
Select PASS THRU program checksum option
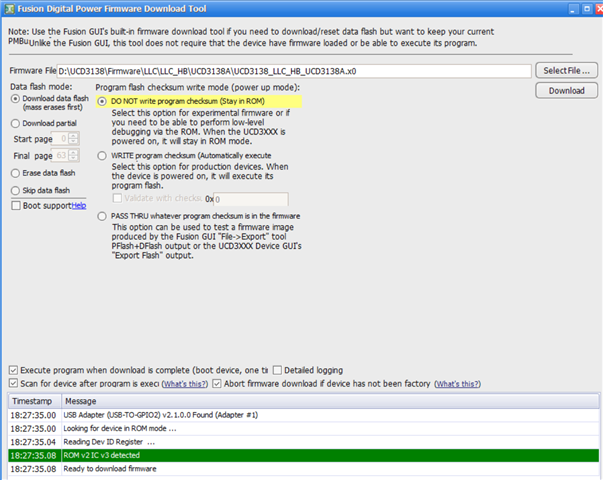point(102,216)
